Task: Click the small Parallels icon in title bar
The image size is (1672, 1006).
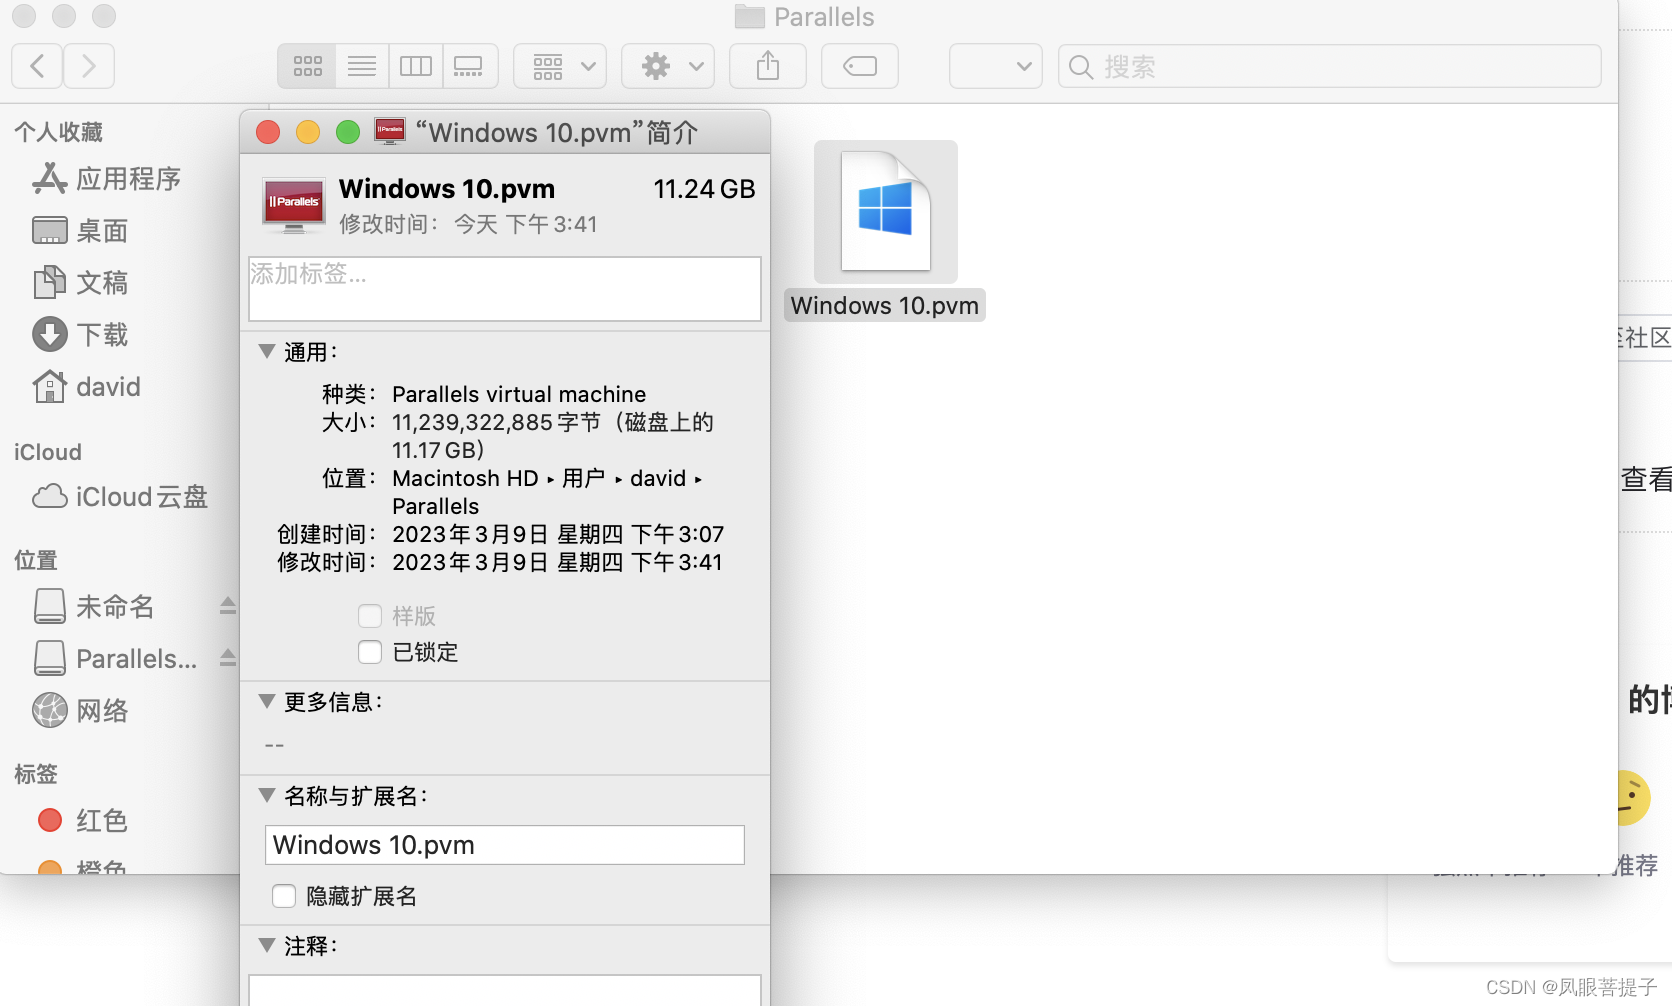Action: [x=390, y=131]
